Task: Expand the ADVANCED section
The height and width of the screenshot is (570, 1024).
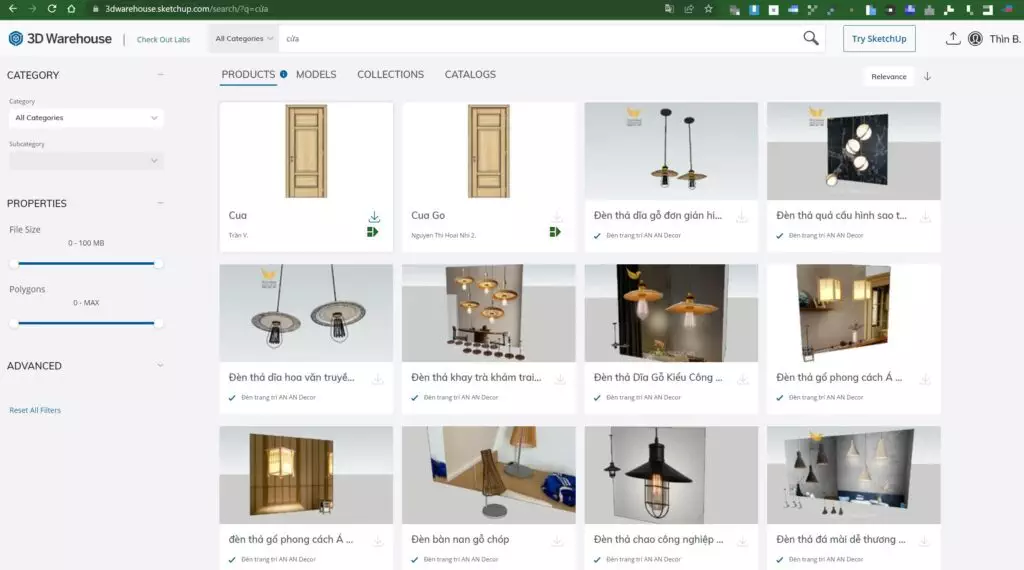Action: (x=160, y=366)
